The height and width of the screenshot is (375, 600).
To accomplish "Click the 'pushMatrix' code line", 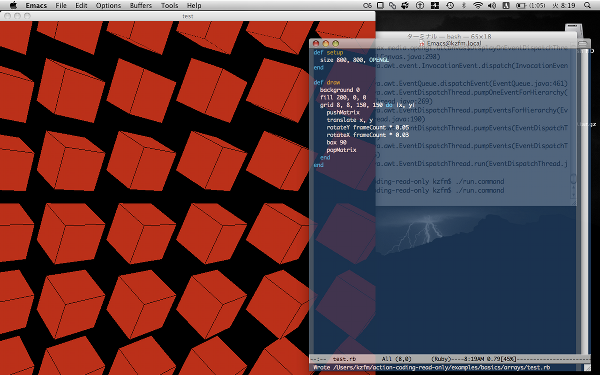I will pyautogui.click(x=343, y=112).
